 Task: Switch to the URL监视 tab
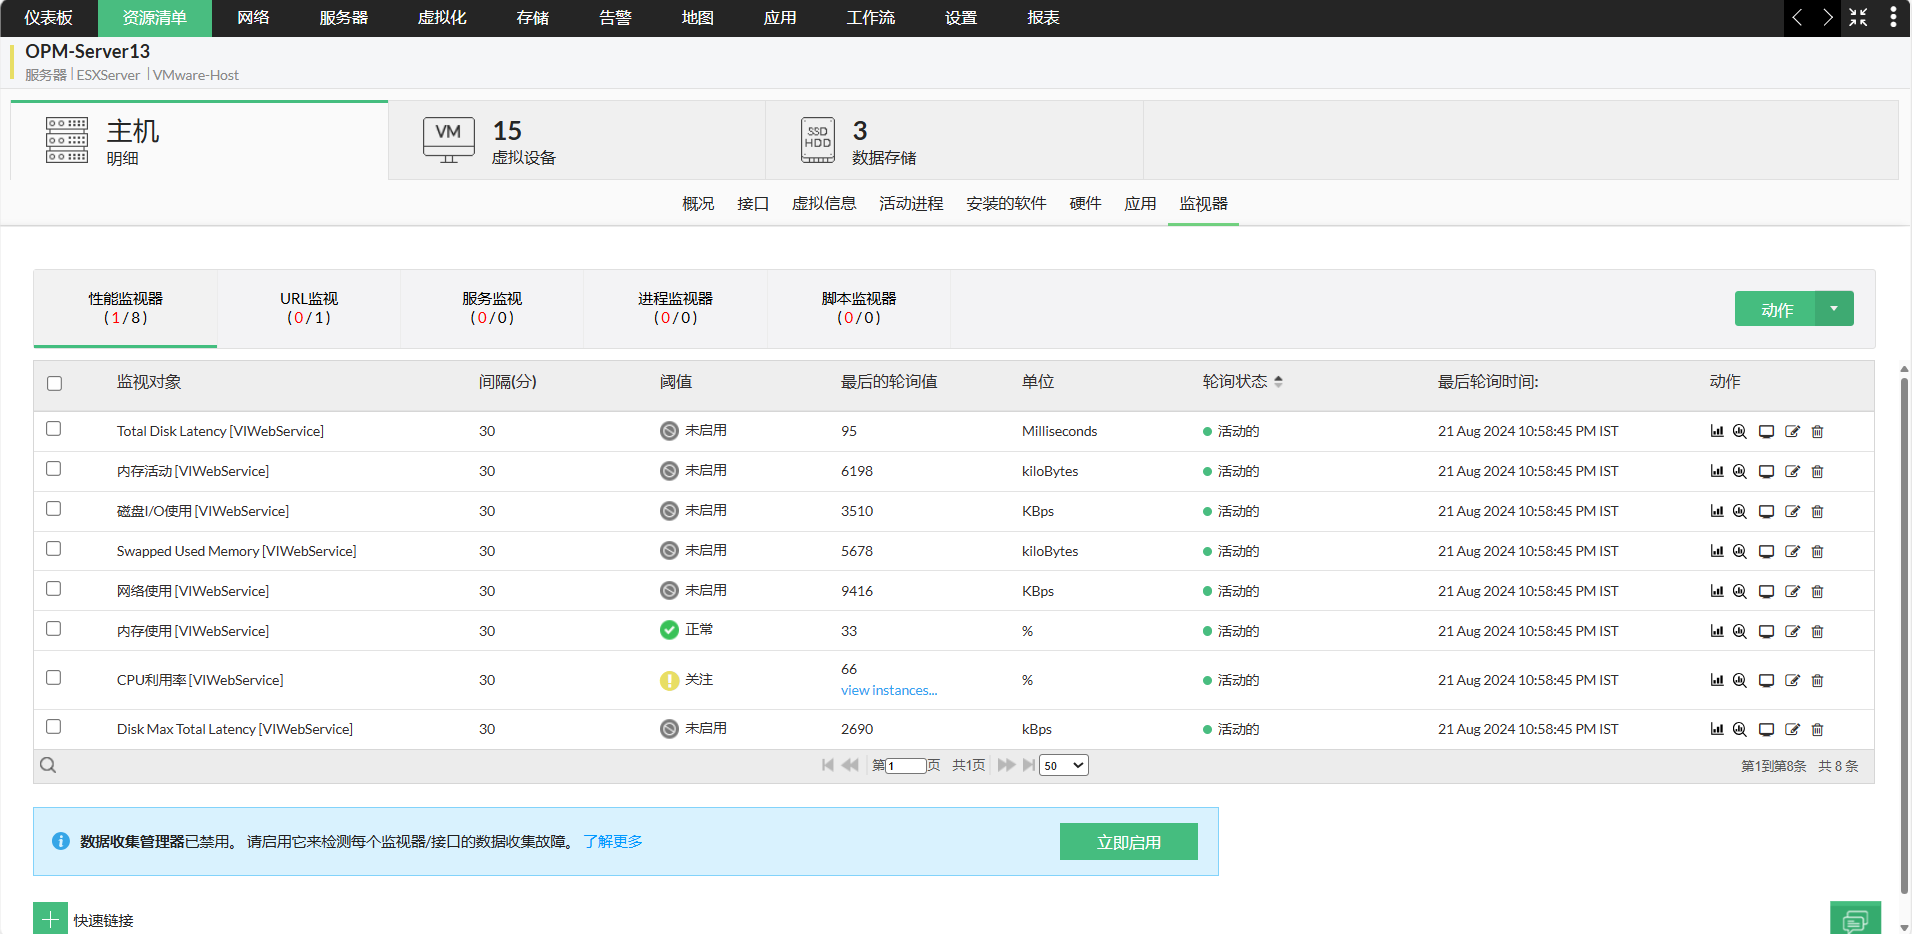pos(309,308)
